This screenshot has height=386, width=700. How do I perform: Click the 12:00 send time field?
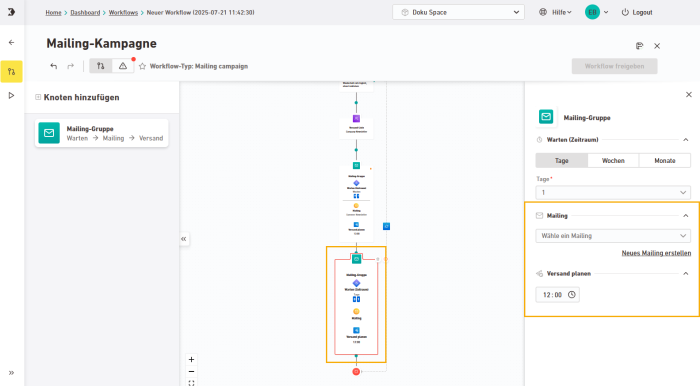(x=558, y=295)
